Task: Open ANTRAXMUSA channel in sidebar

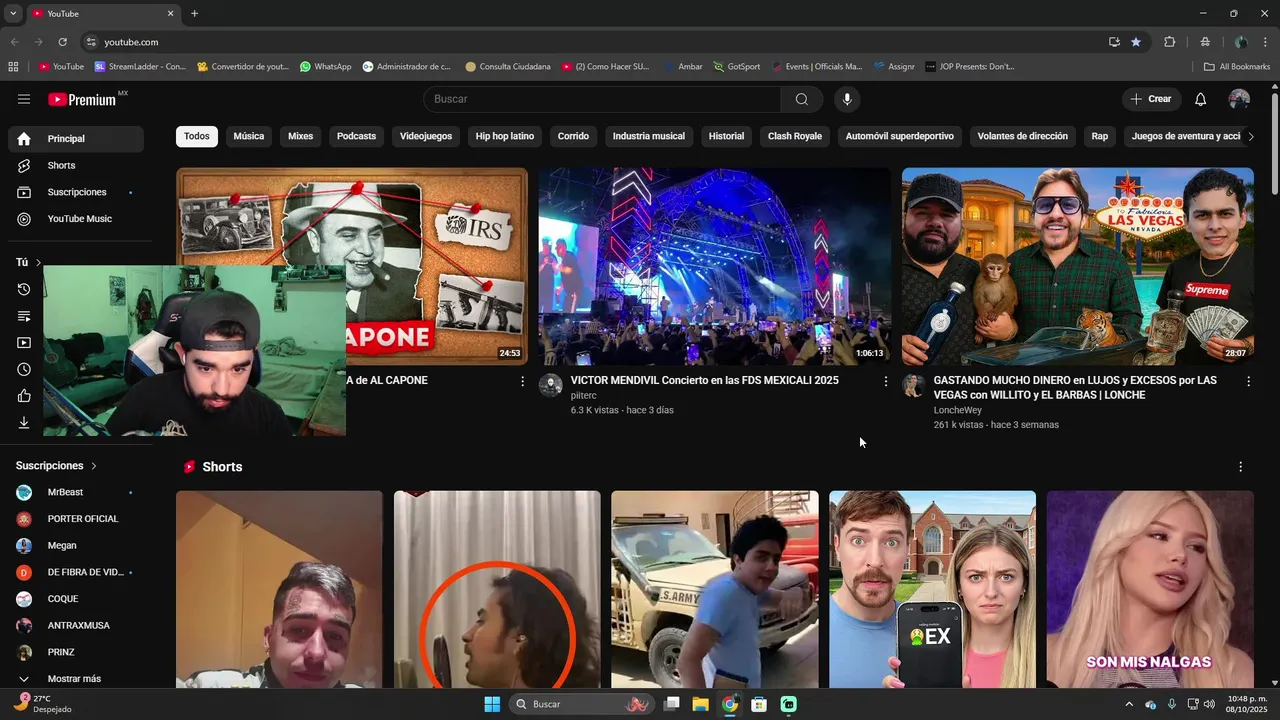Action: (76, 626)
